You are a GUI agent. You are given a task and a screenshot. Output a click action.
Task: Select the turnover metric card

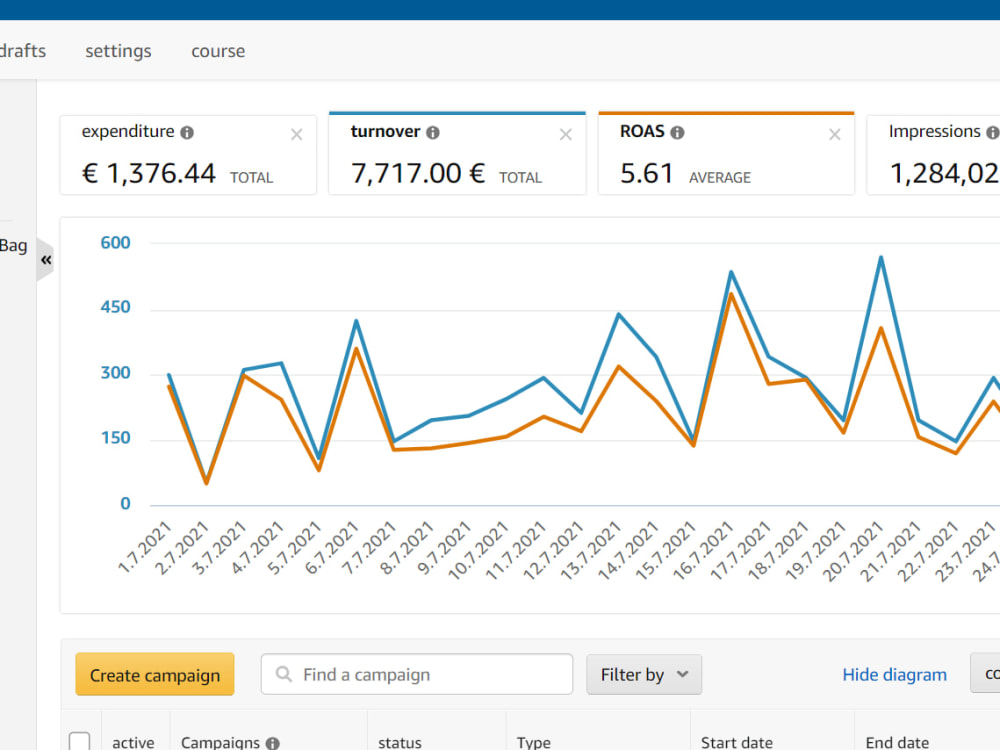pos(457,154)
